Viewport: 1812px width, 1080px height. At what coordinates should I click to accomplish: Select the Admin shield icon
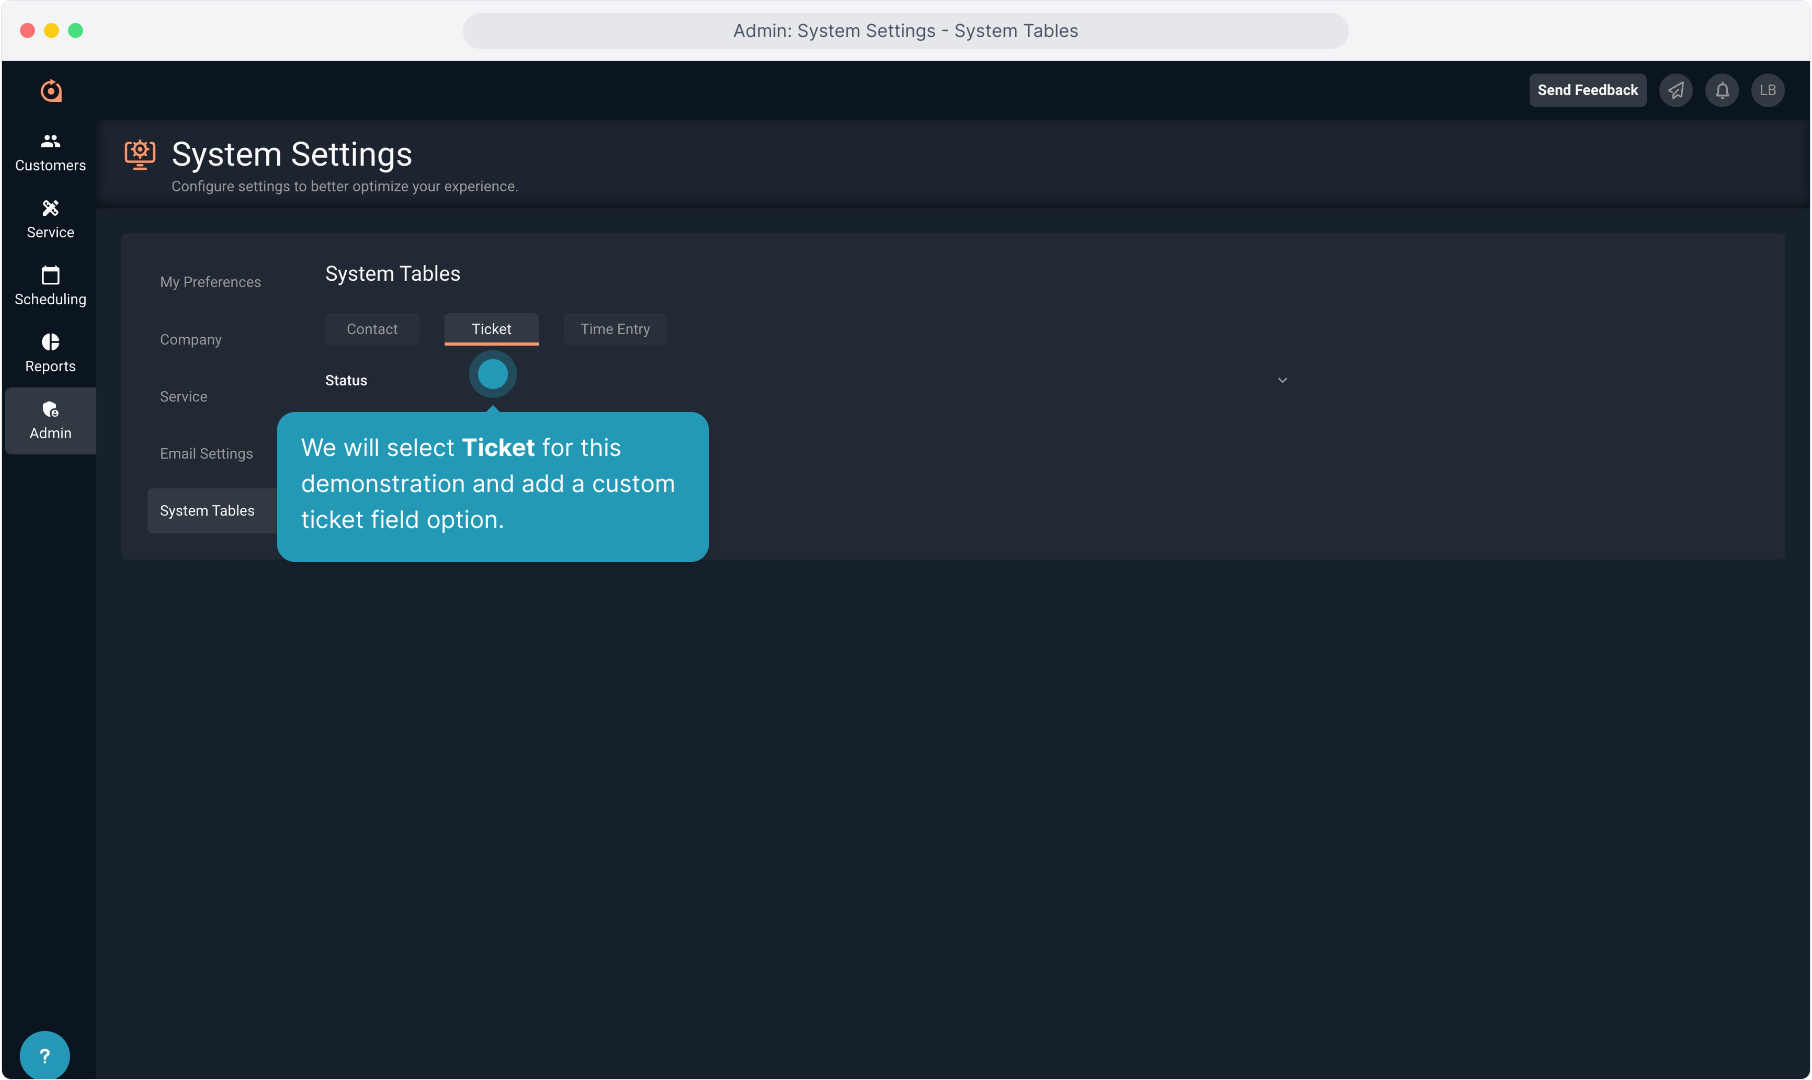50,410
